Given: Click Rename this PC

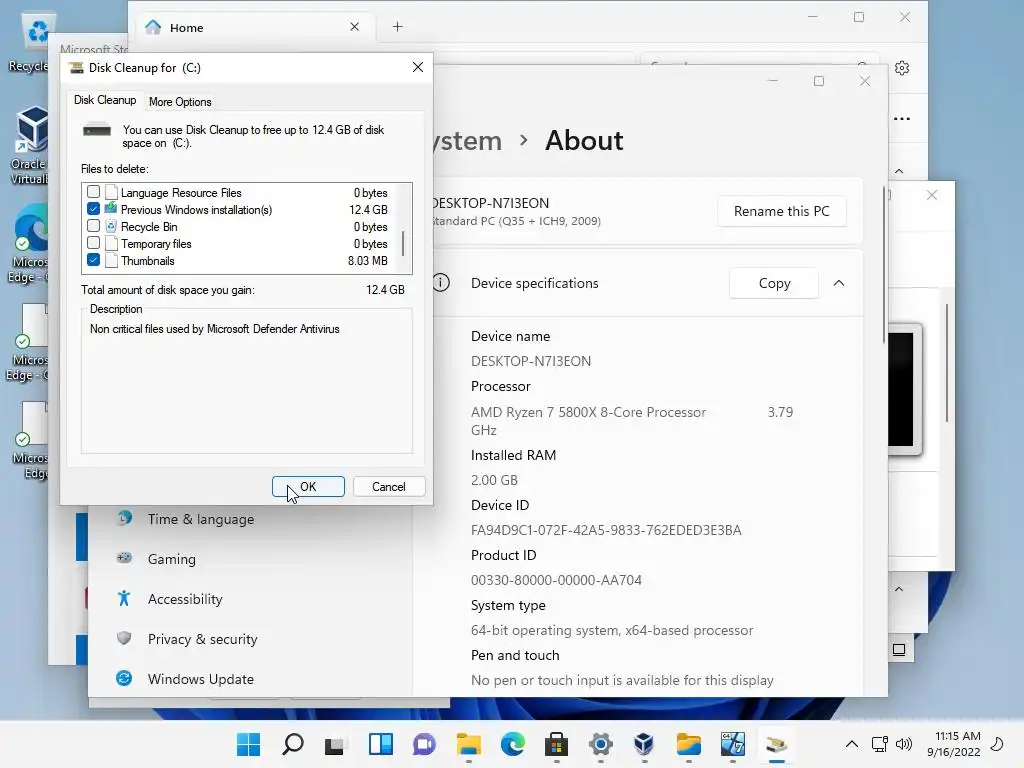Looking at the screenshot, I should (782, 211).
